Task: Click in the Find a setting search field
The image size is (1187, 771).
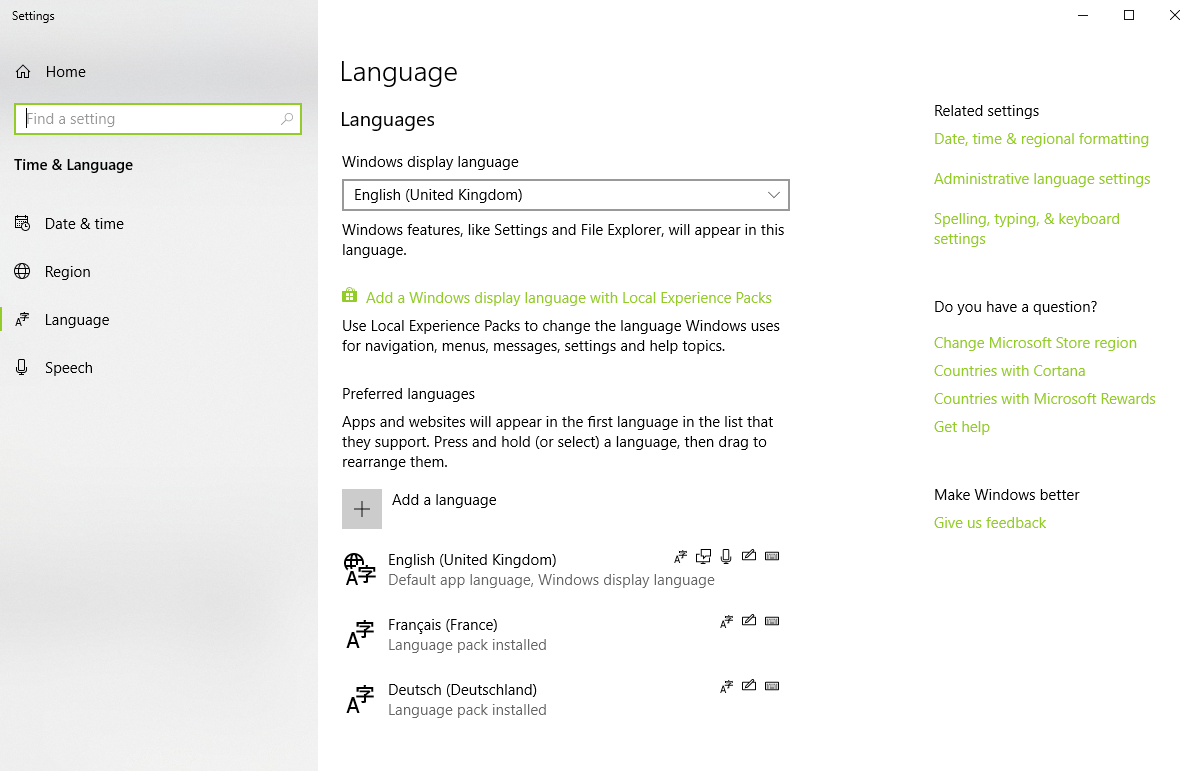Action: click(157, 119)
